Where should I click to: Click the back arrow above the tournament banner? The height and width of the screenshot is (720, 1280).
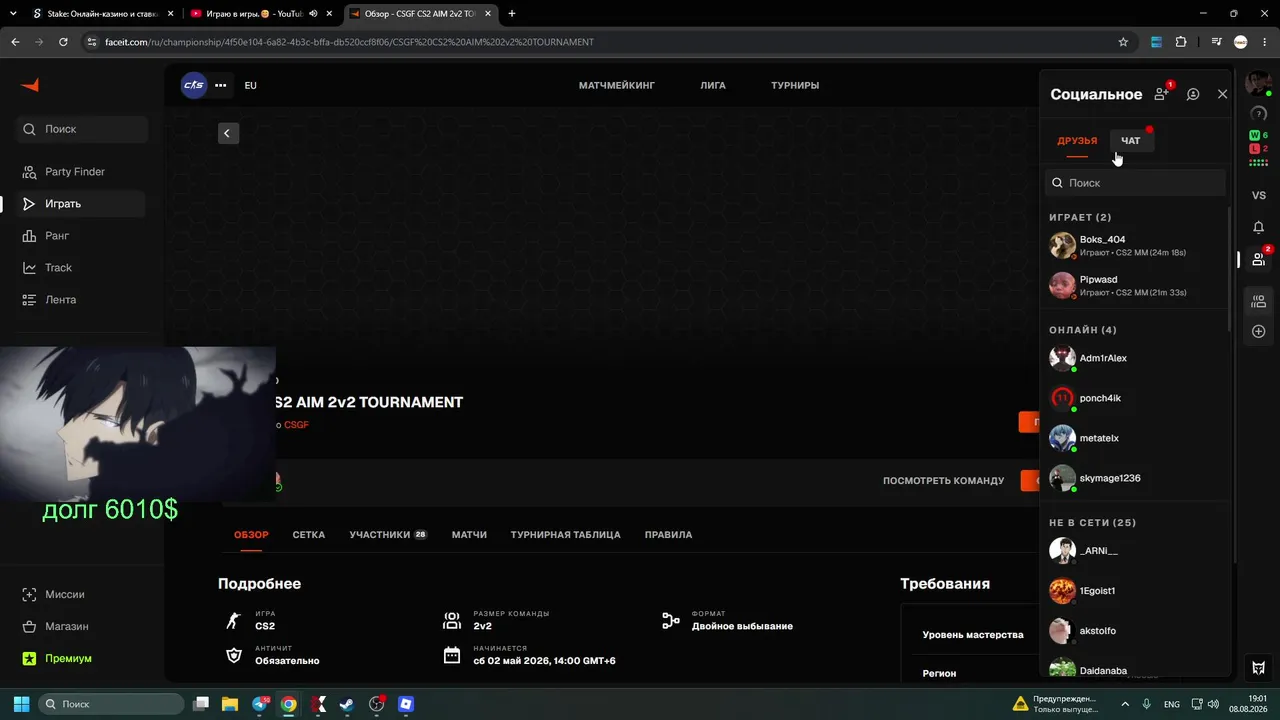228,133
